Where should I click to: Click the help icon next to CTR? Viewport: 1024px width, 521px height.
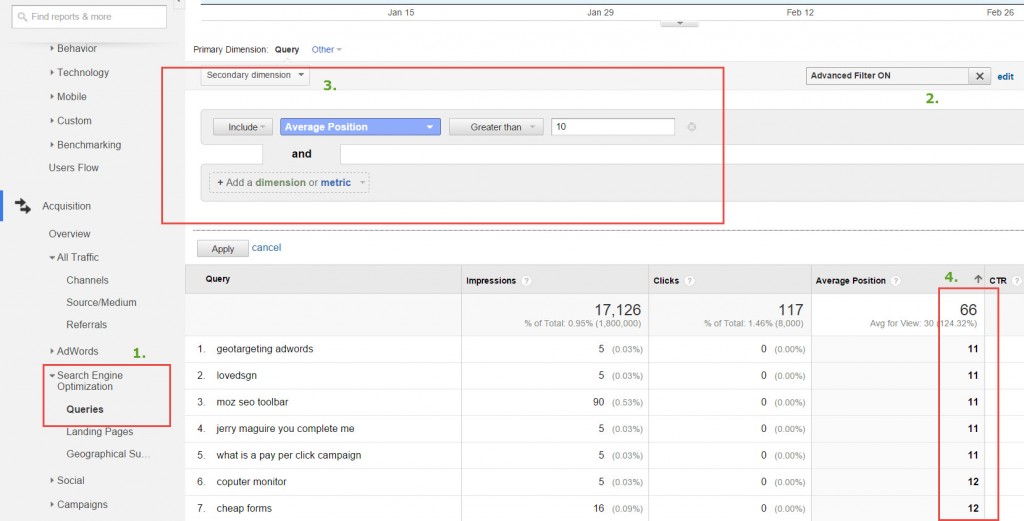coord(1015,281)
